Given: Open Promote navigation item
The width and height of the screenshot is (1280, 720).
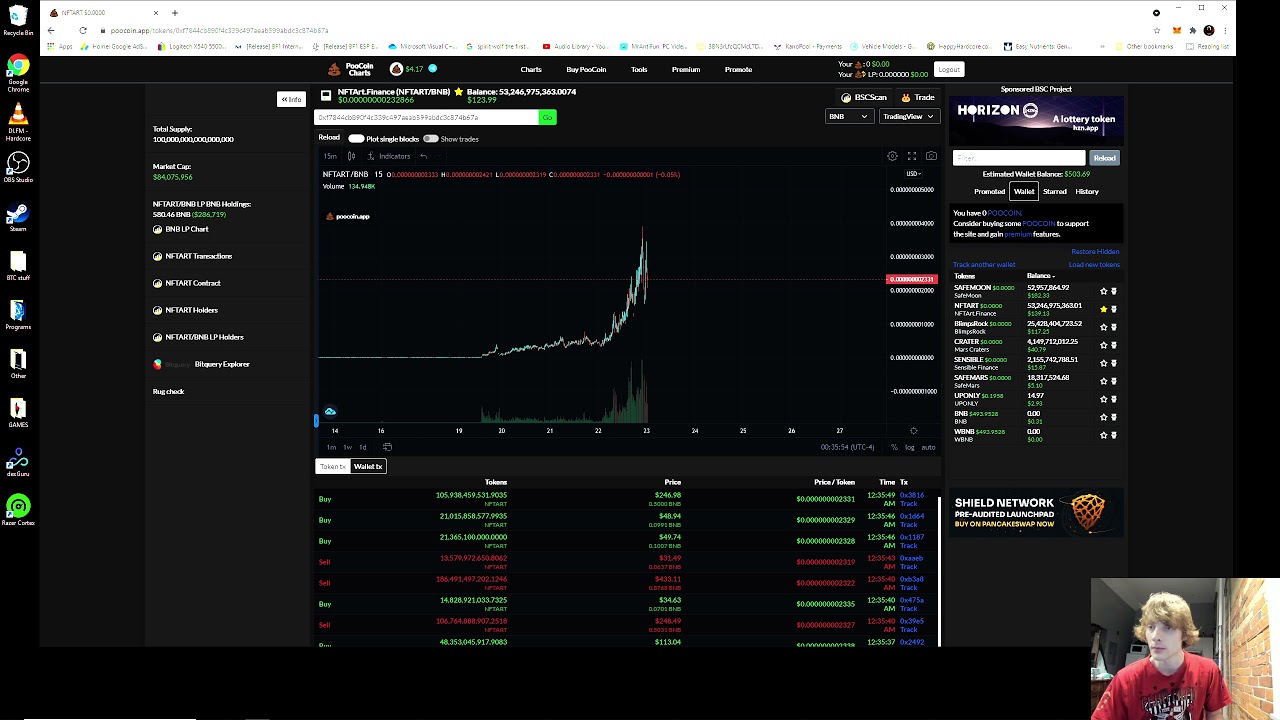Looking at the screenshot, I should 738,70.
